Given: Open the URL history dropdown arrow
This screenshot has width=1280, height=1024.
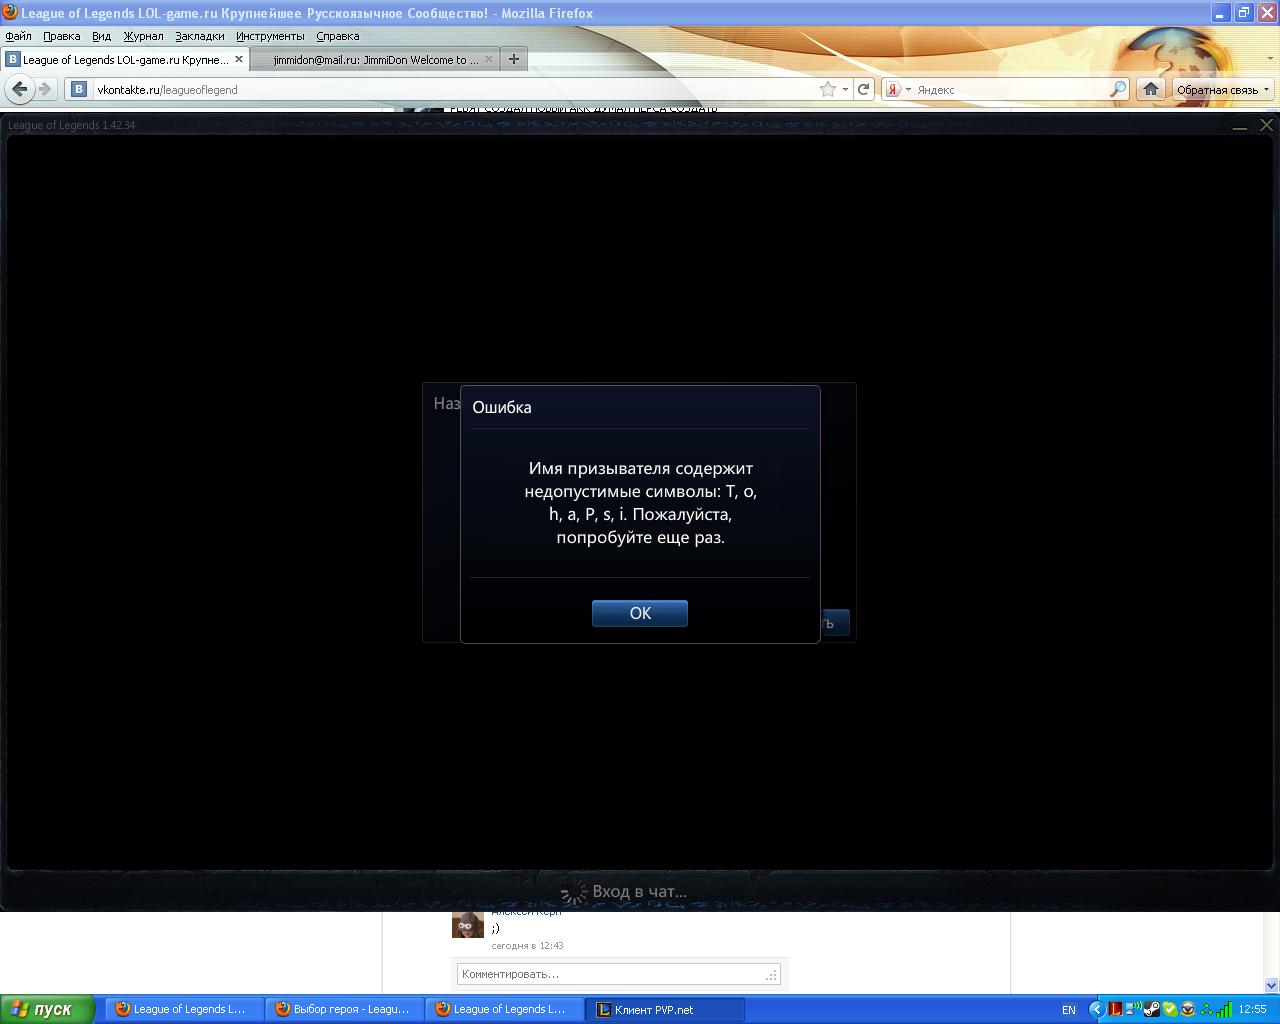Looking at the screenshot, I should [x=845, y=89].
